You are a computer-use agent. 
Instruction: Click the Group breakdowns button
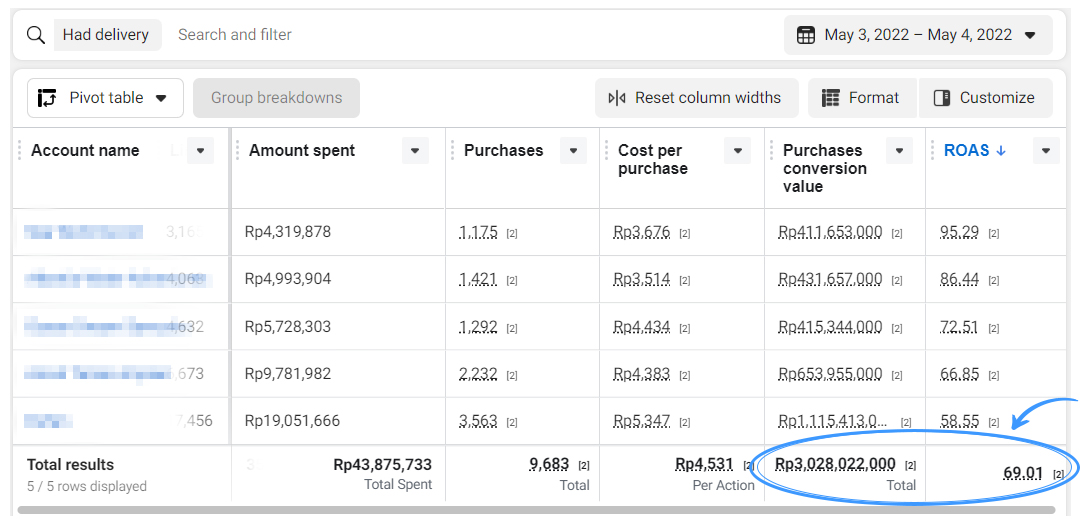(x=276, y=98)
